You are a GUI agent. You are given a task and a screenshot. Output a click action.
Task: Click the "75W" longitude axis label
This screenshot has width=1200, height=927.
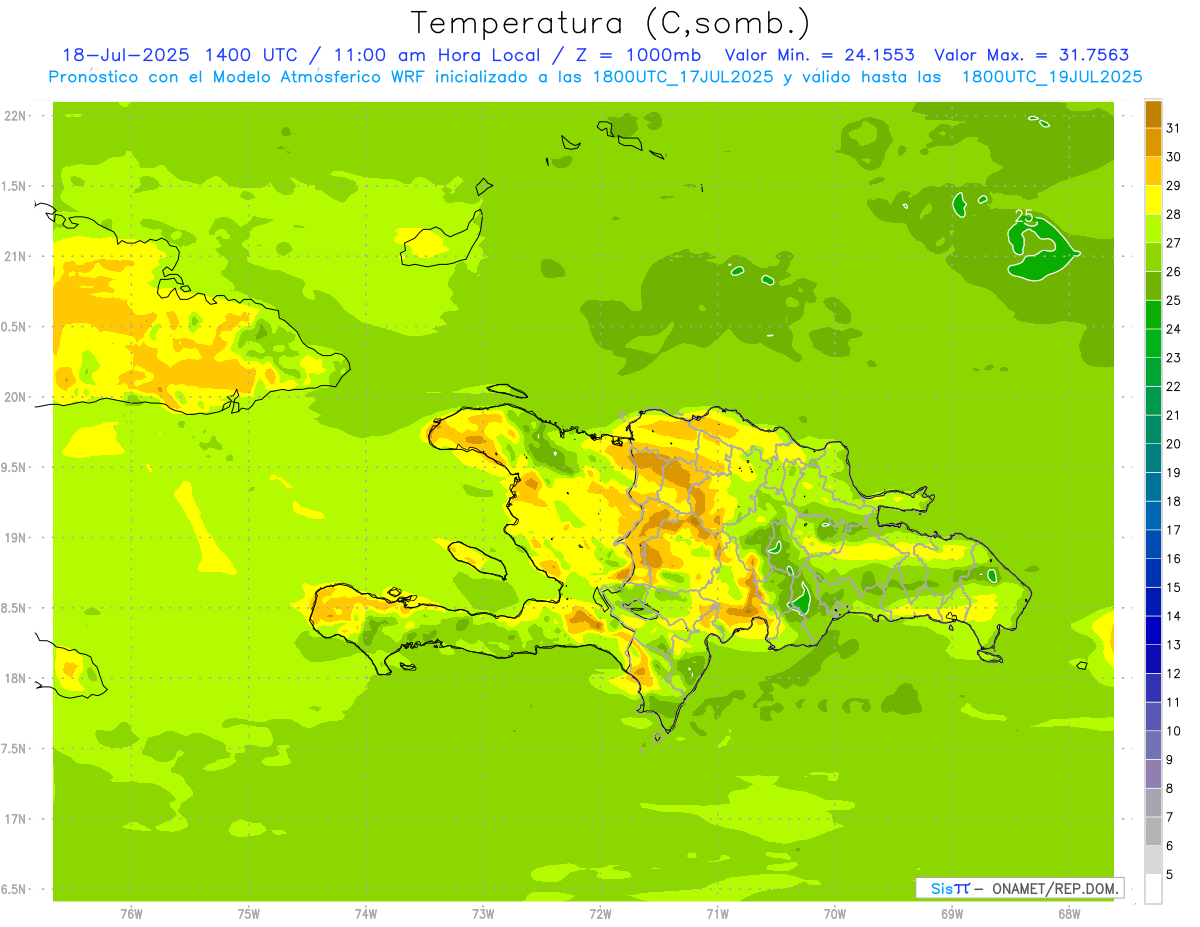tap(249, 914)
